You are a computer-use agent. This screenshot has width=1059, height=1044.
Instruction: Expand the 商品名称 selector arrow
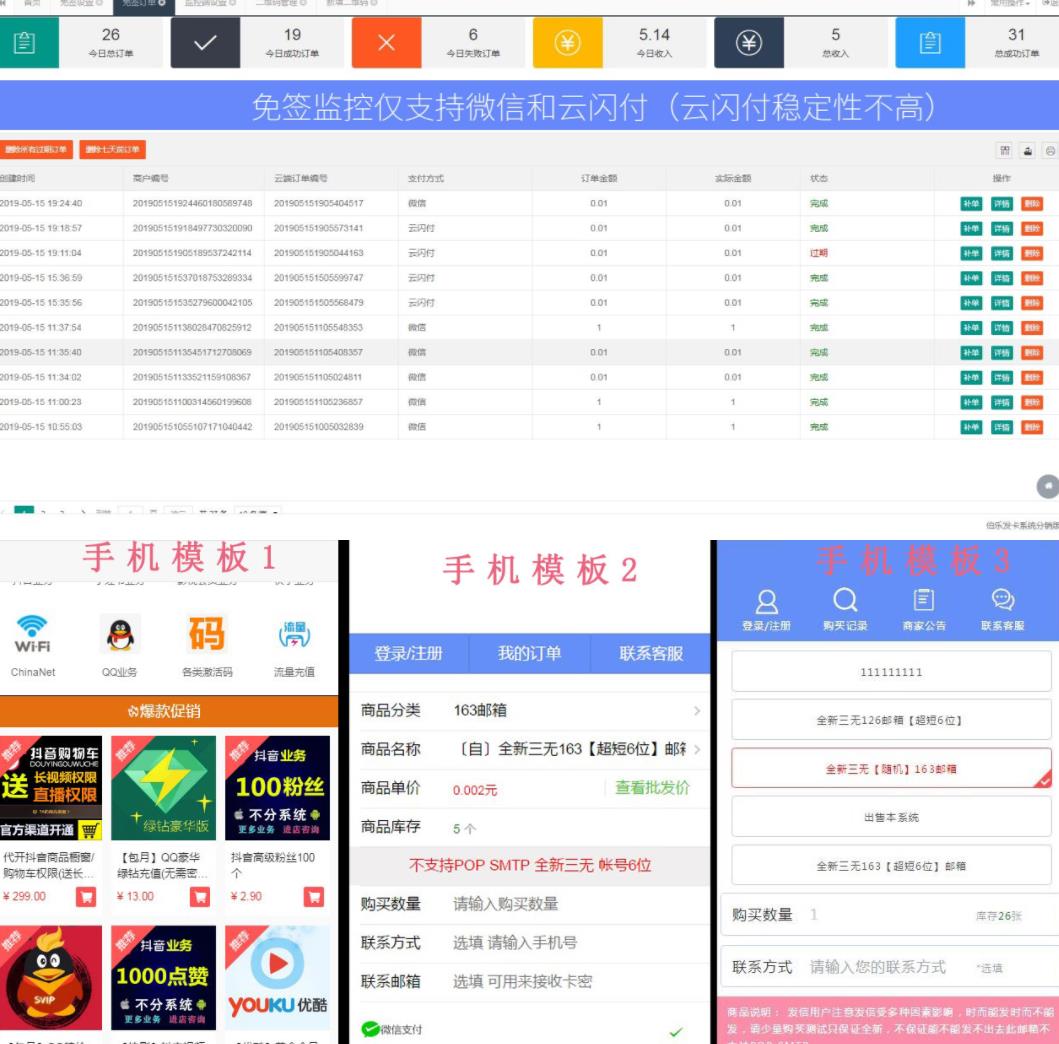(x=696, y=749)
